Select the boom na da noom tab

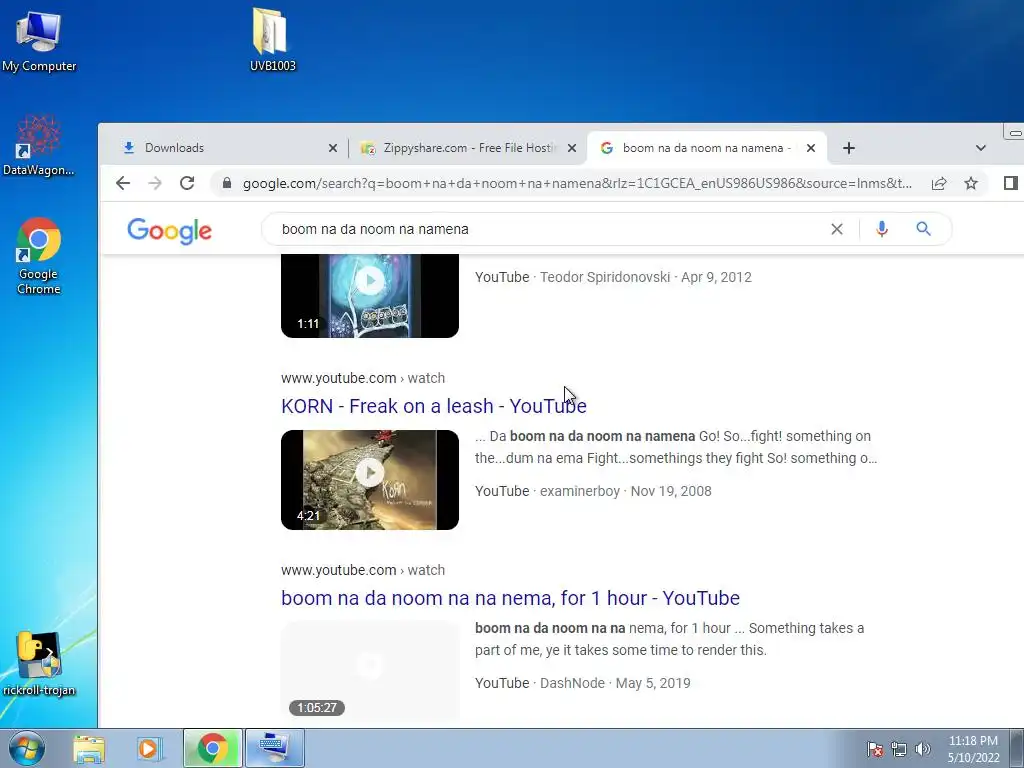click(705, 148)
